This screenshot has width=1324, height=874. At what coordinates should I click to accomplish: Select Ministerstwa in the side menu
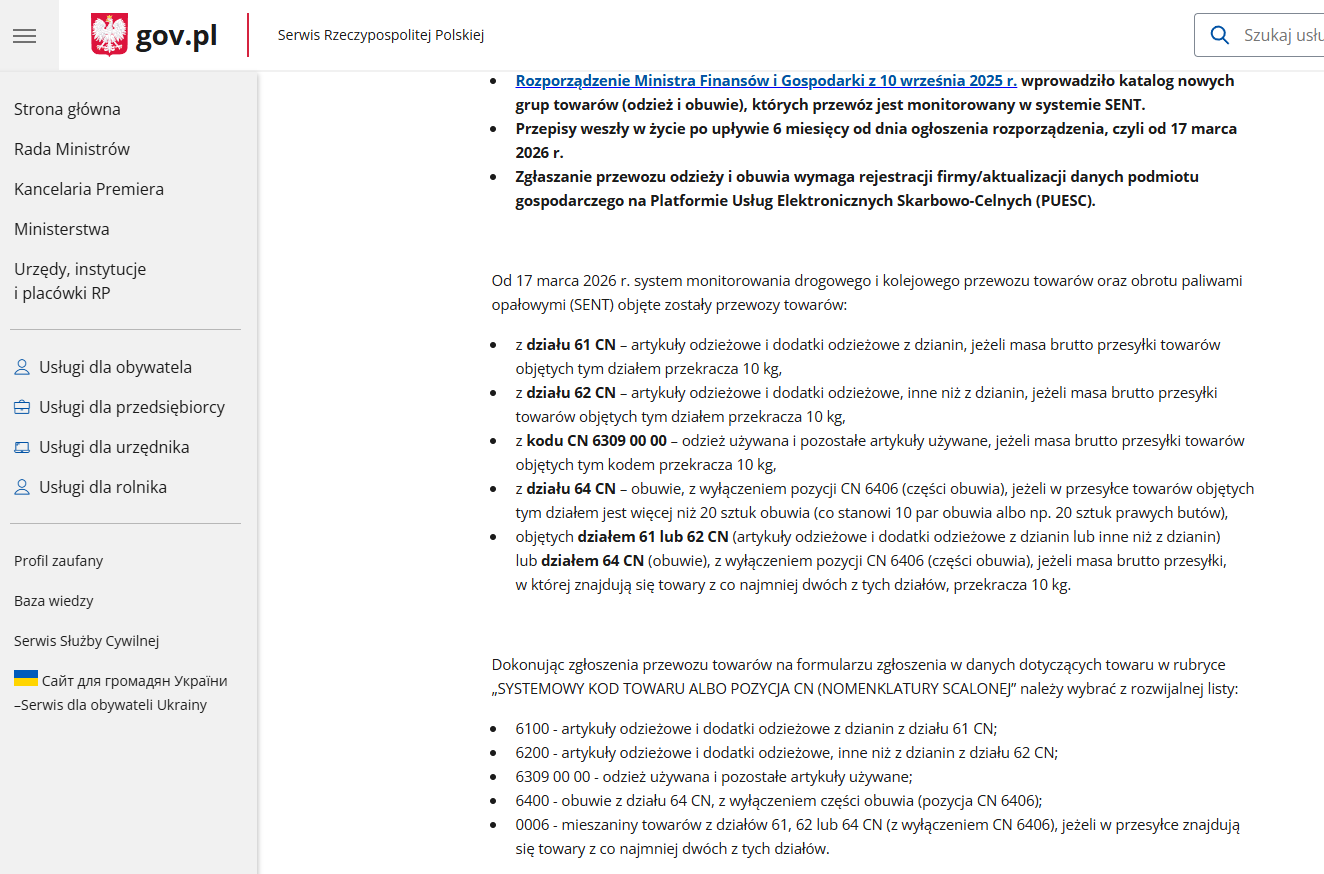click(62, 229)
